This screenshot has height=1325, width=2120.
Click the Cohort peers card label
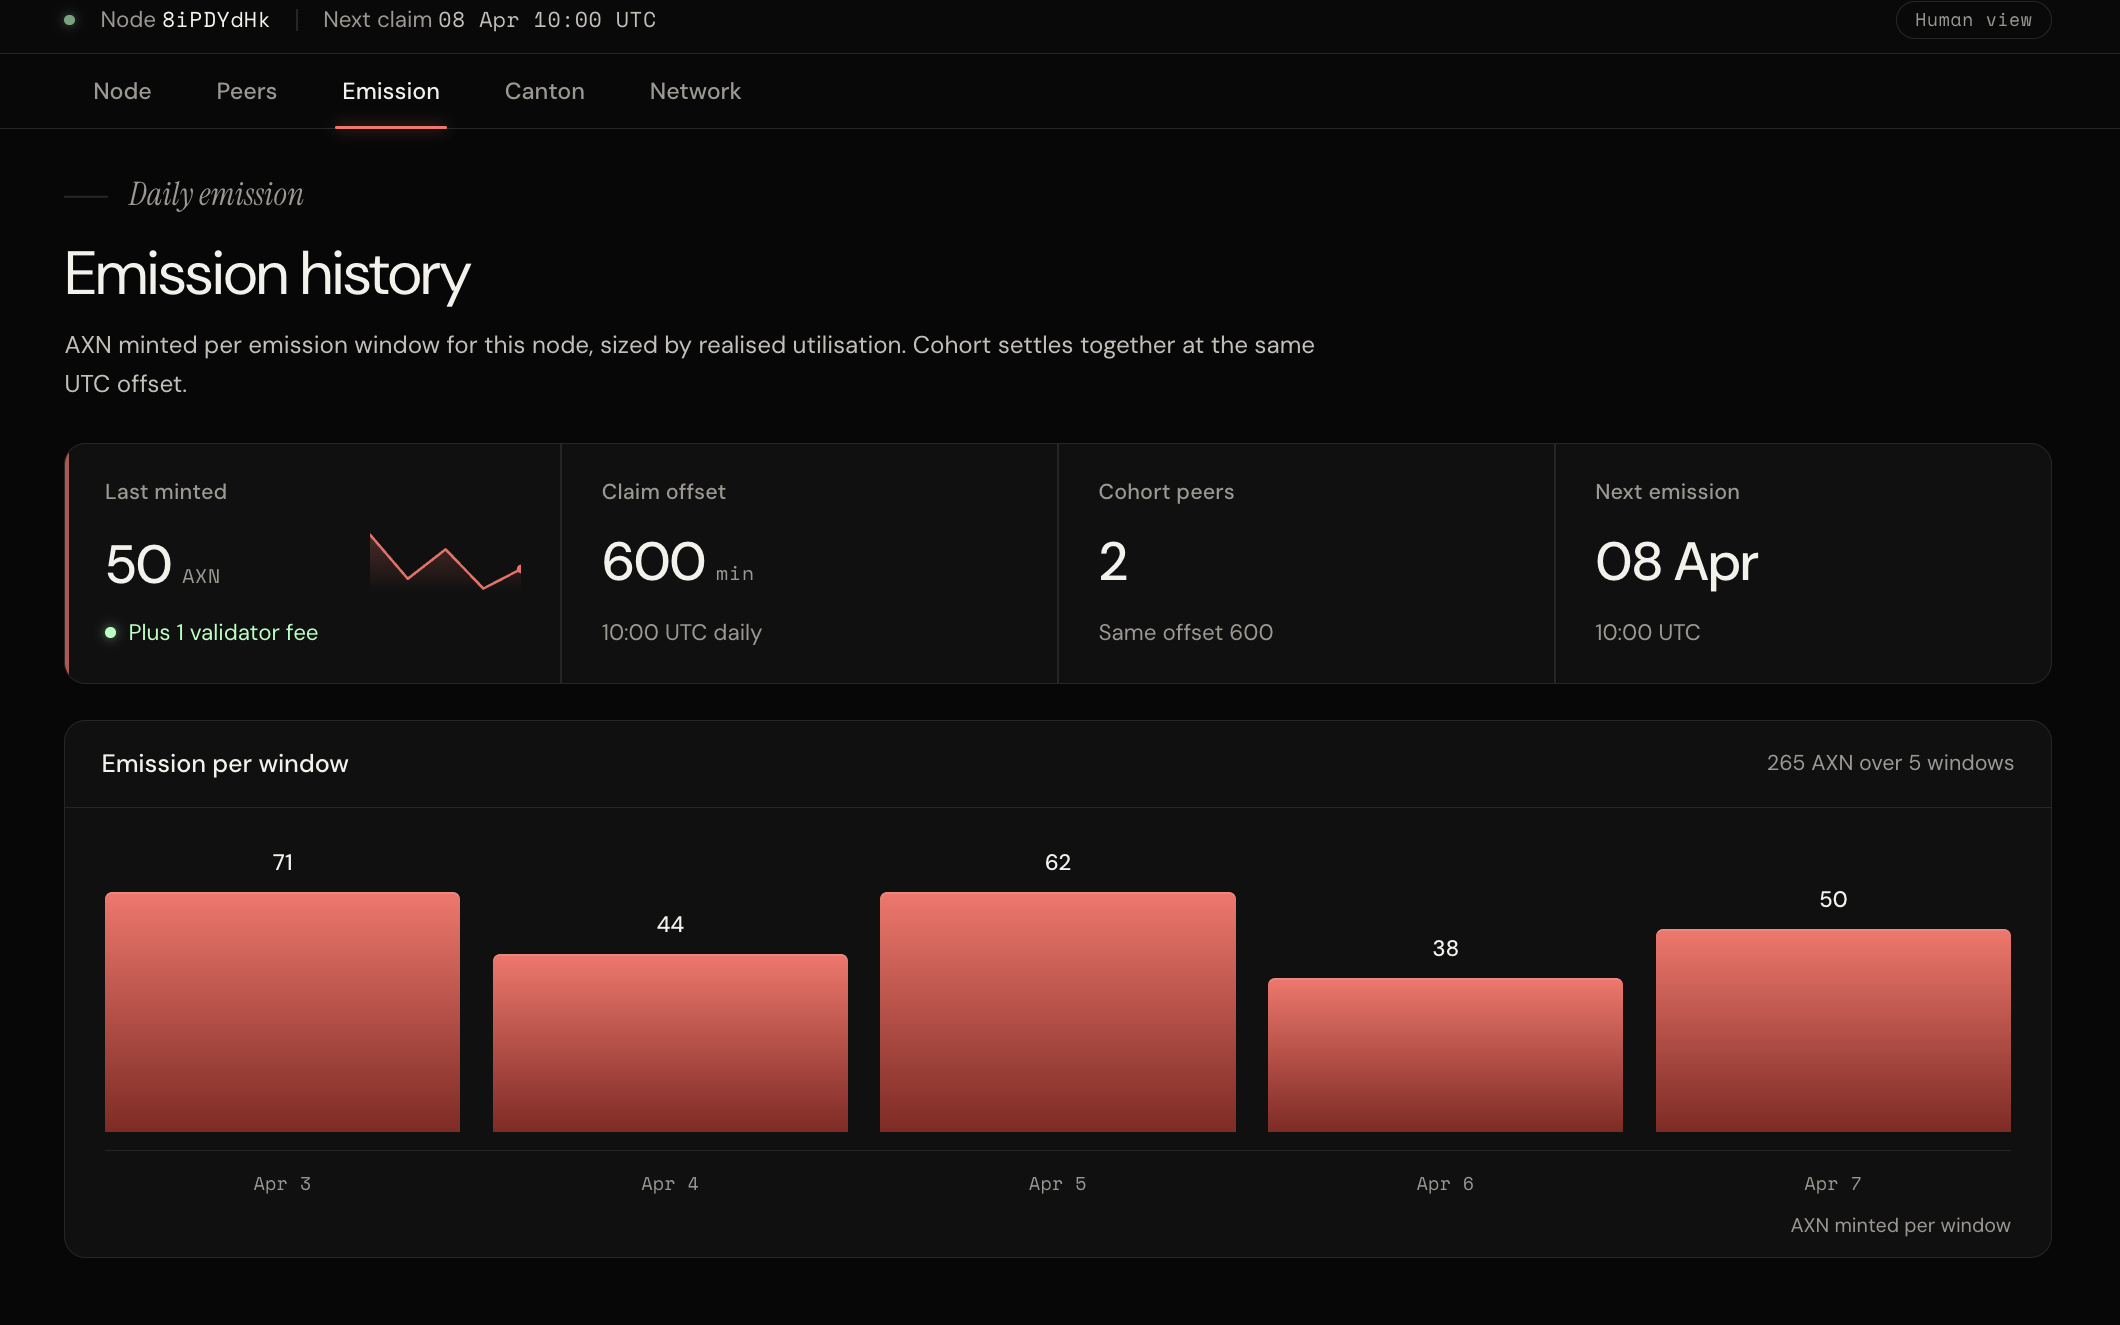(x=1166, y=492)
